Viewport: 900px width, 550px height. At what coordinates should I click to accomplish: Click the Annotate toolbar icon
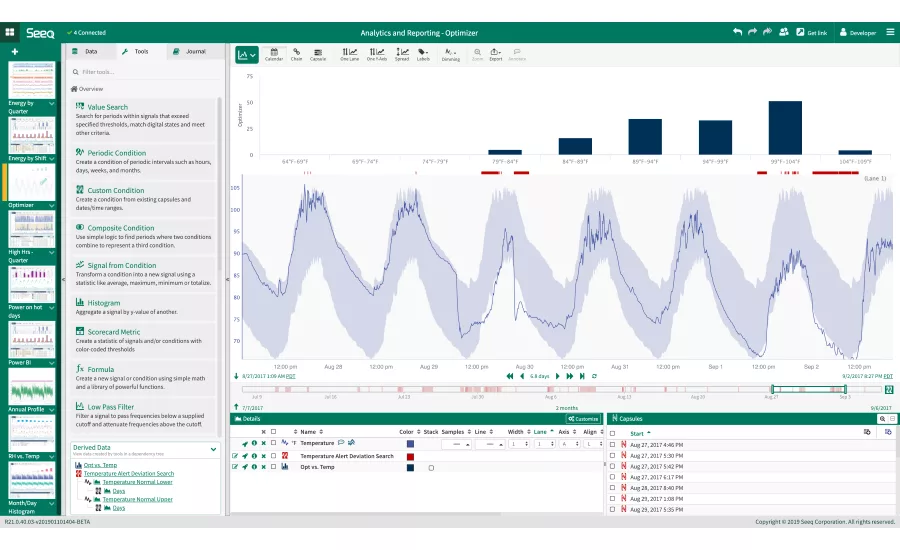(517, 54)
